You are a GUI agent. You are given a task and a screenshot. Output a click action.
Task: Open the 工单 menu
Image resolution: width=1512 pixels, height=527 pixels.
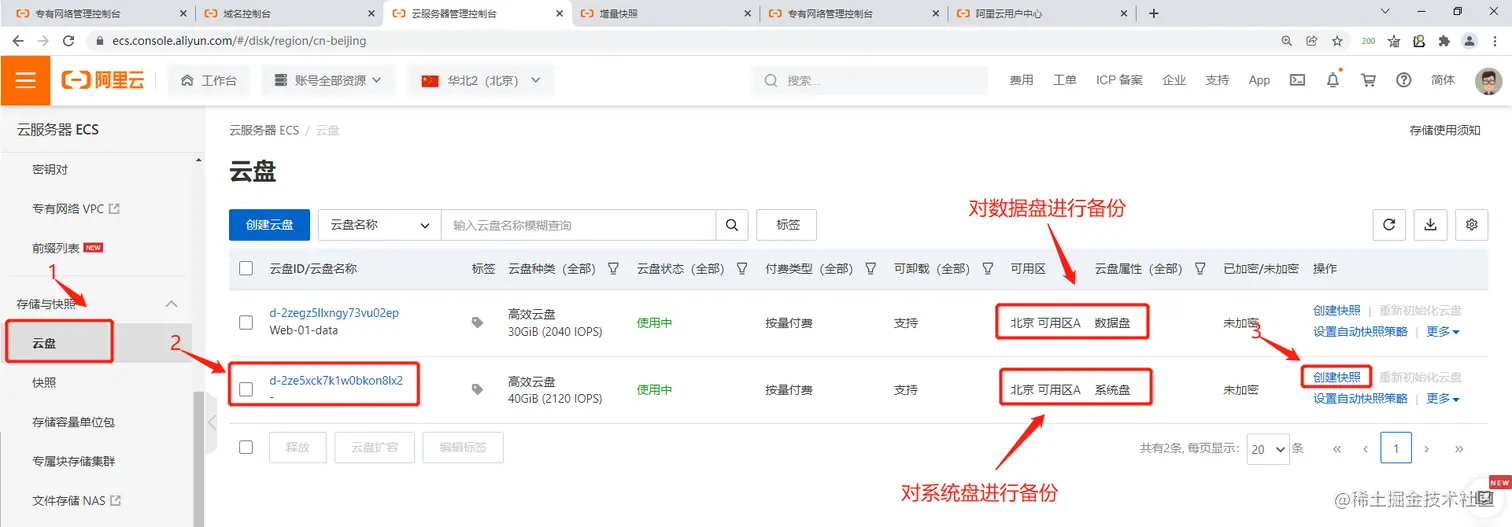1065,80
